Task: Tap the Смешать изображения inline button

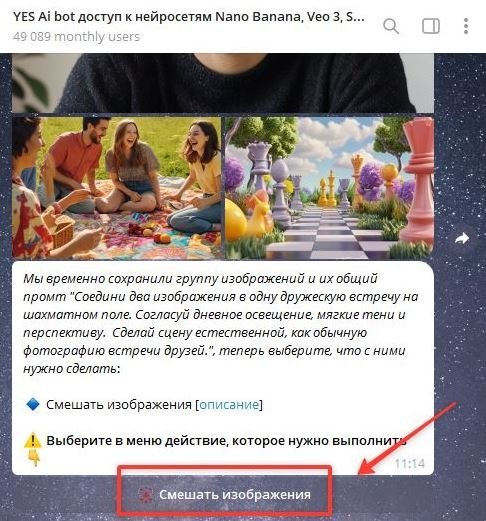Action: pos(225,495)
